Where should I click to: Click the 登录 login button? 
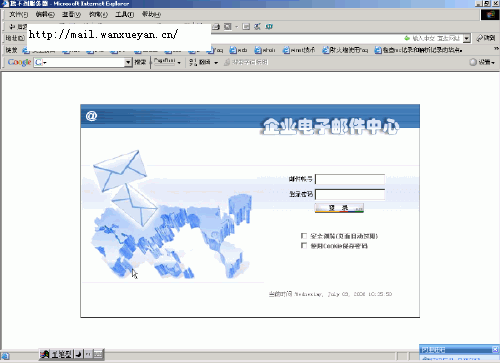[x=339, y=208]
